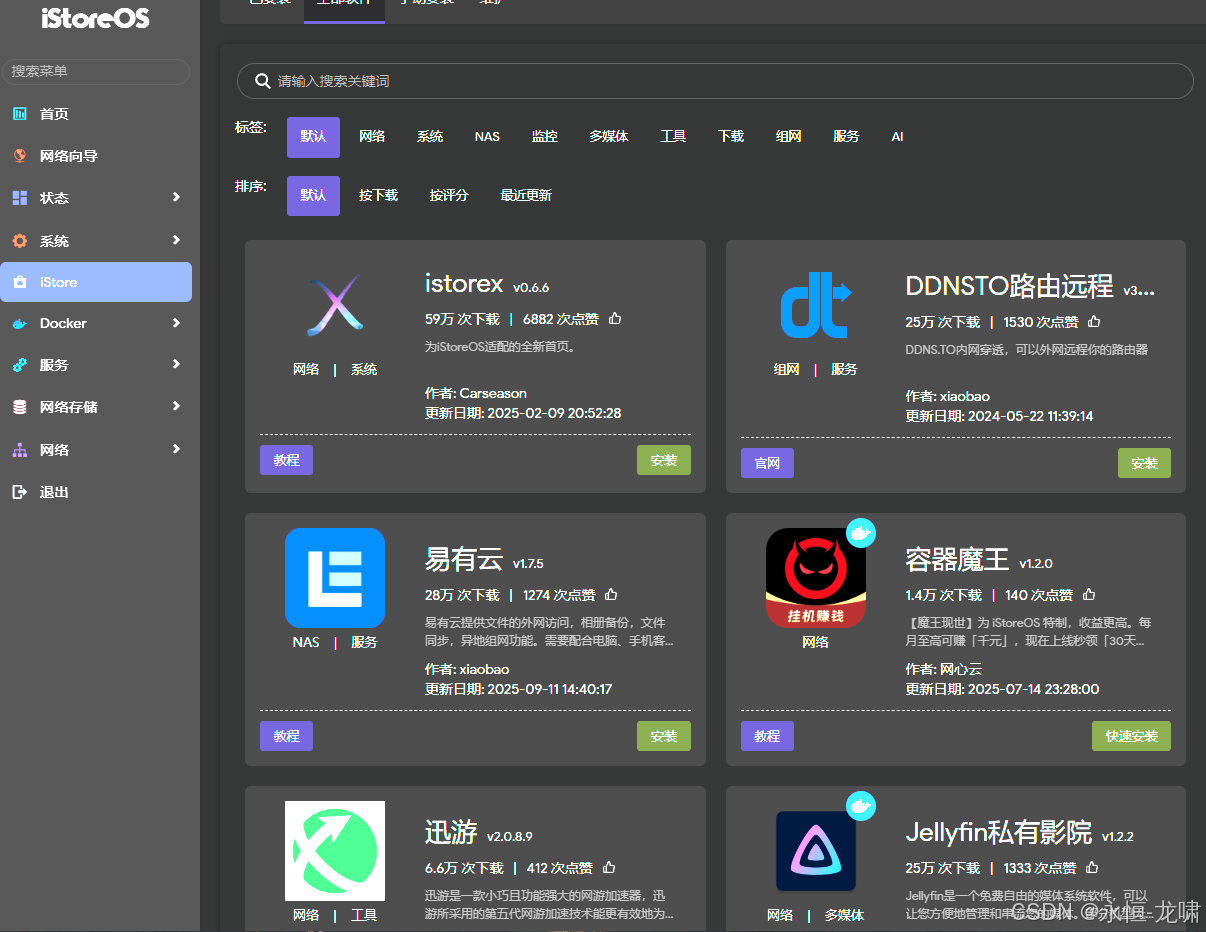Click the 首页 dashboard icon in sidebar
Screen dimensions: 1206x932
(x=20, y=114)
